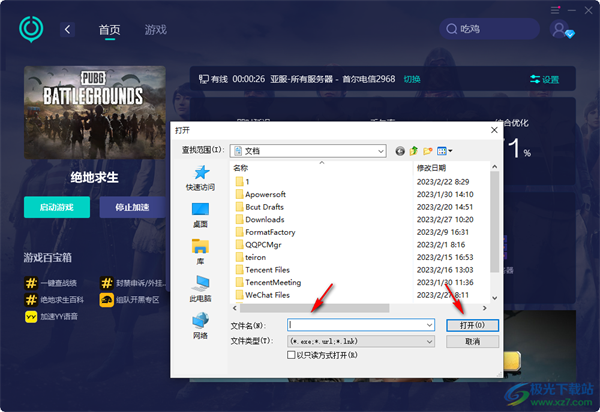Create a new folder icon
The height and width of the screenshot is (412, 600).
427,151
